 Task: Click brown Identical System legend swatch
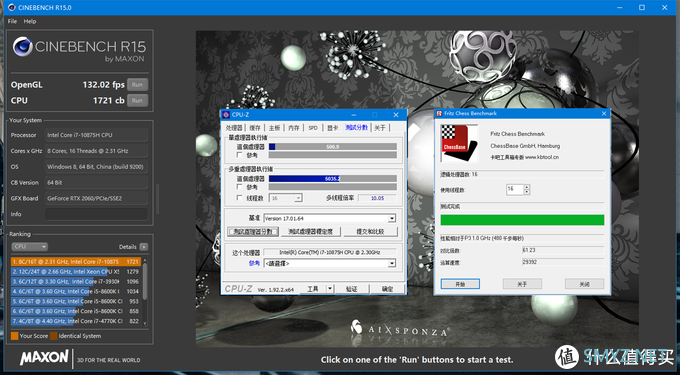pyautogui.click(x=53, y=336)
